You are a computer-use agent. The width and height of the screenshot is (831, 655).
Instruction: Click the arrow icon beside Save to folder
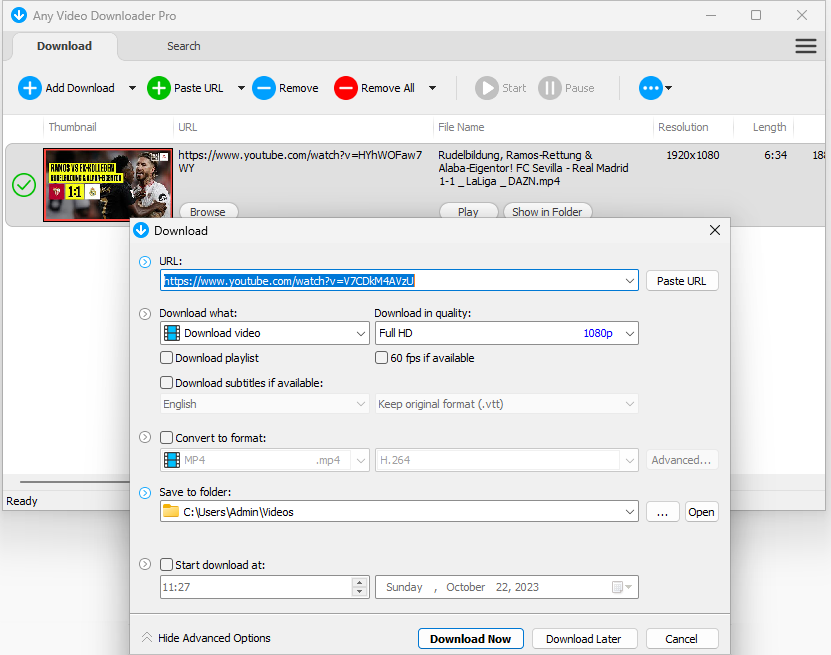[x=145, y=493]
